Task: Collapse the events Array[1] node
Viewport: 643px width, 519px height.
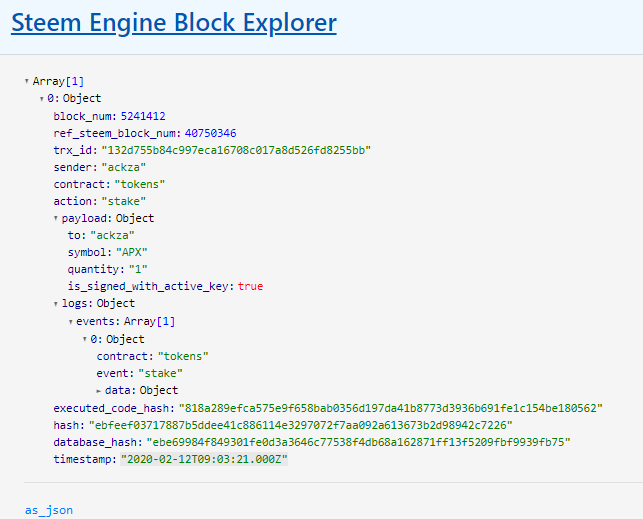Action: [71, 321]
